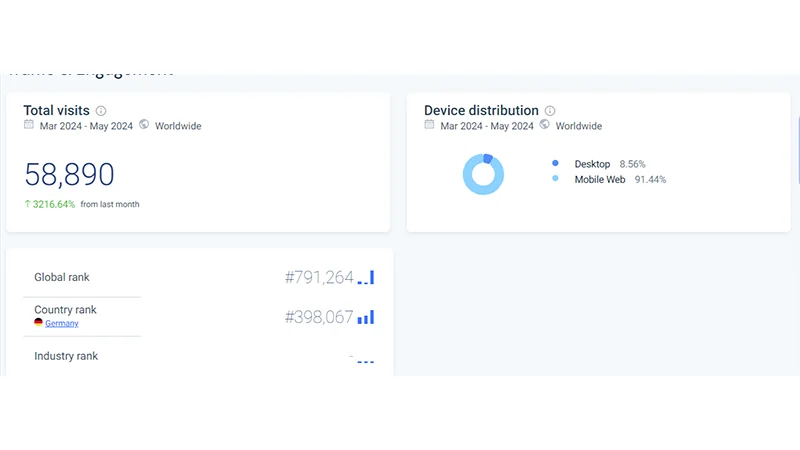Screen dimensions: 800x450
Task: Click the info icon beside Total visits
Action: tap(101, 111)
